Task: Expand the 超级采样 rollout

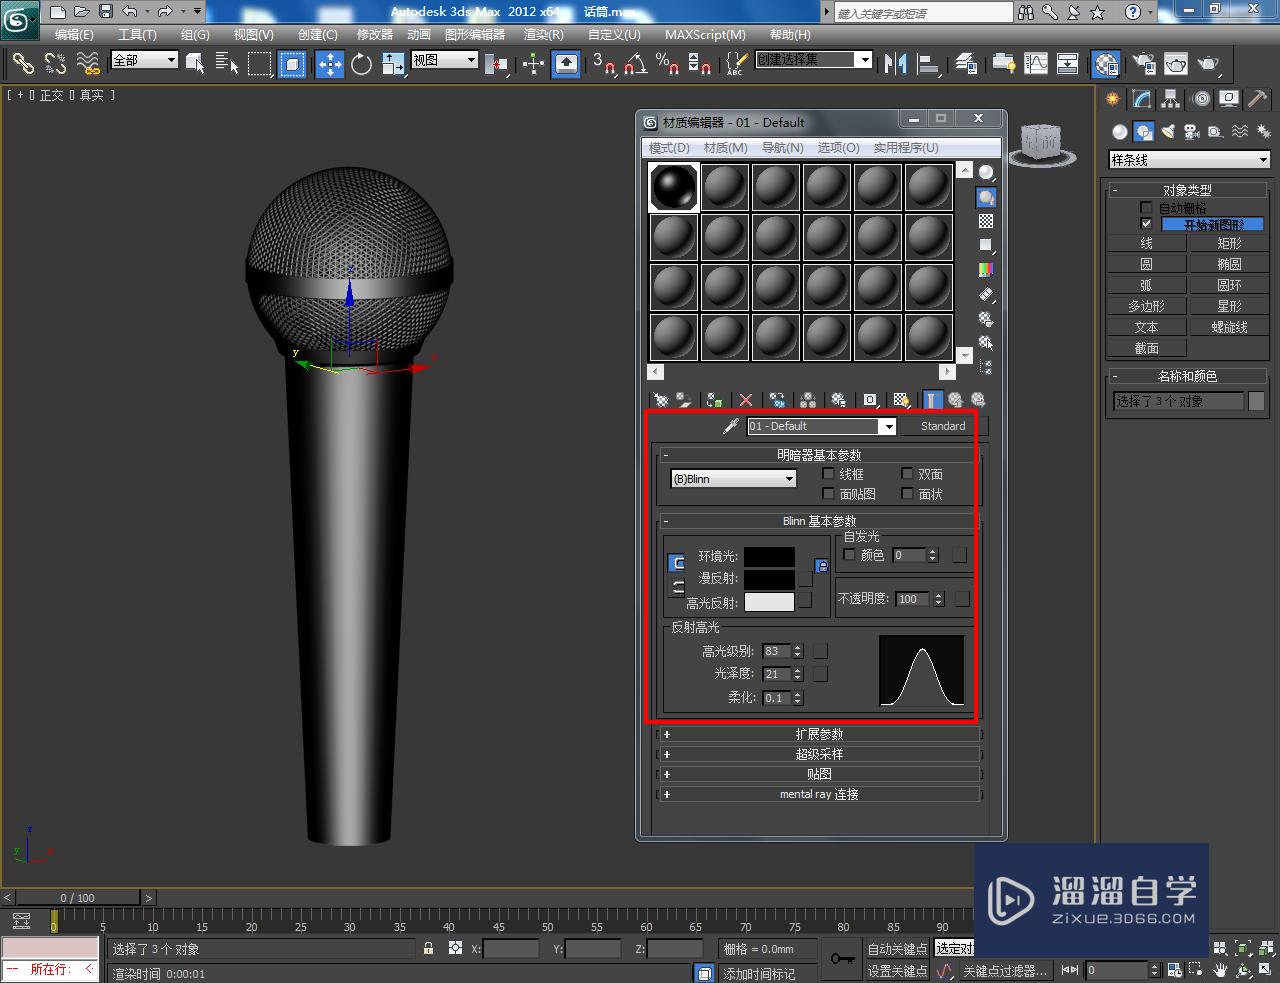Action: coord(819,754)
